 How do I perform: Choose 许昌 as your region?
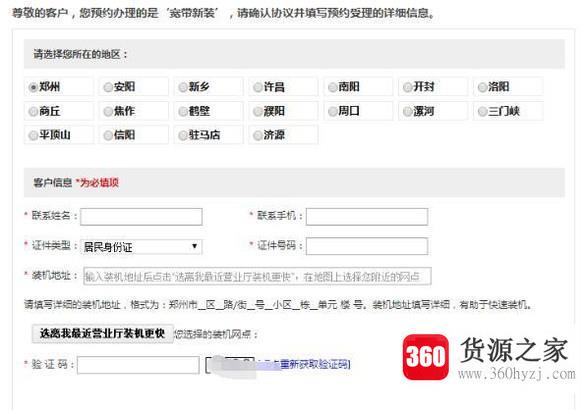pos(258,87)
